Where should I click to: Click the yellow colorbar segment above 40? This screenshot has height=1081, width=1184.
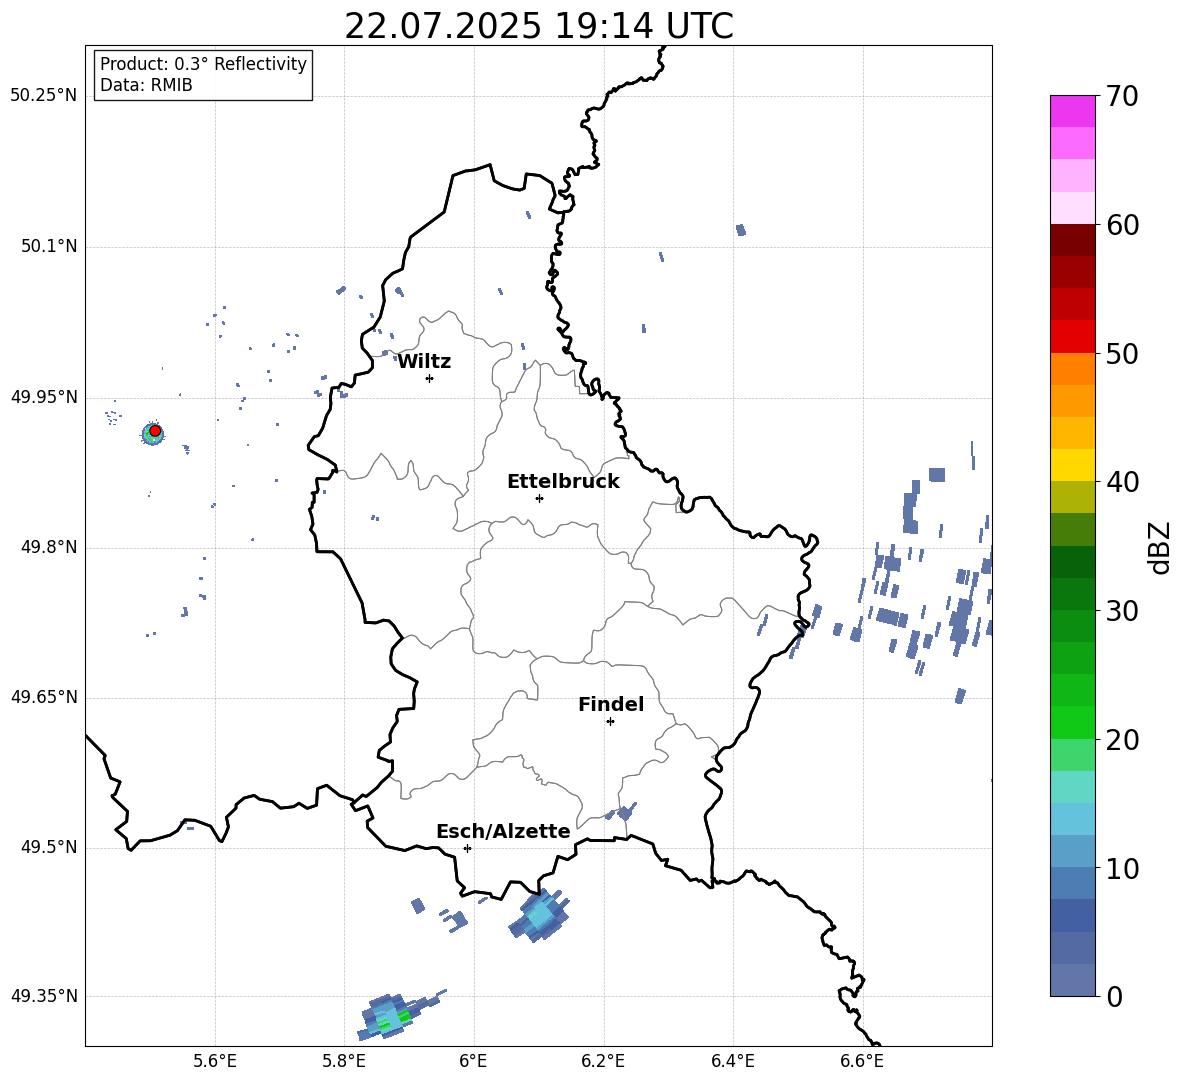[x=1072, y=465]
